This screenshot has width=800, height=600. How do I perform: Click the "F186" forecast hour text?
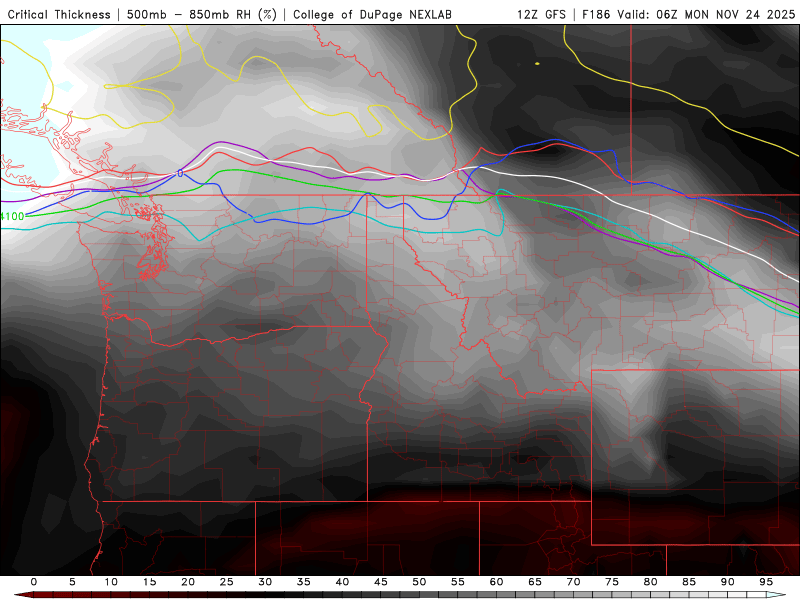click(596, 14)
